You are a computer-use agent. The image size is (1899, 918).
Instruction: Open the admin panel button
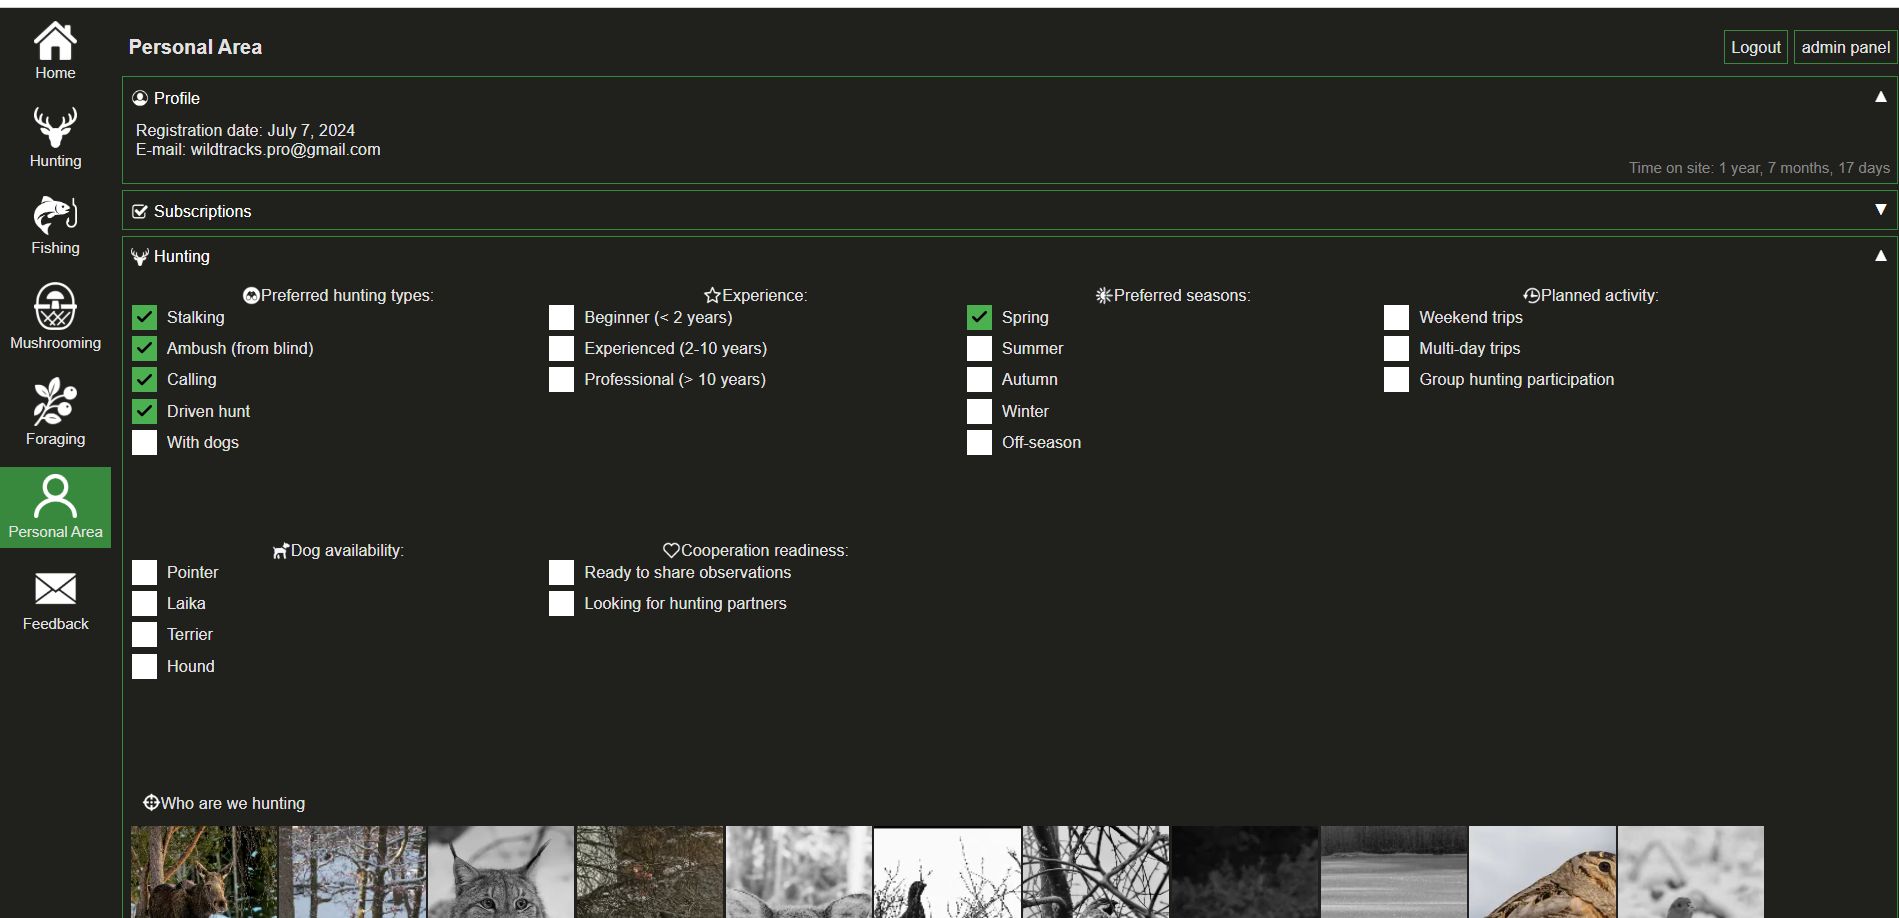tap(1845, 47)
